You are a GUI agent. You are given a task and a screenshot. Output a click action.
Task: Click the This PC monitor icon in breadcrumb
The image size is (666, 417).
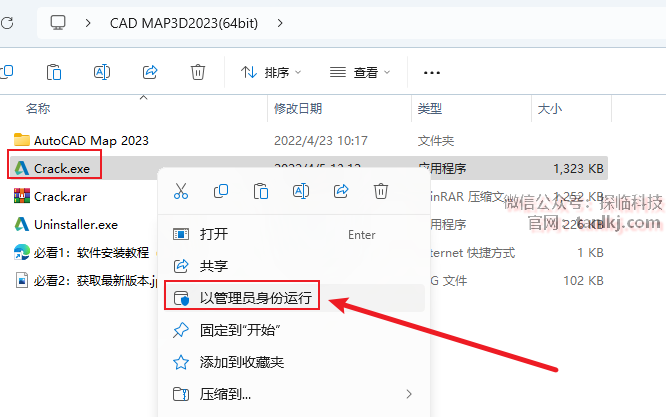(x=58, y=23)
